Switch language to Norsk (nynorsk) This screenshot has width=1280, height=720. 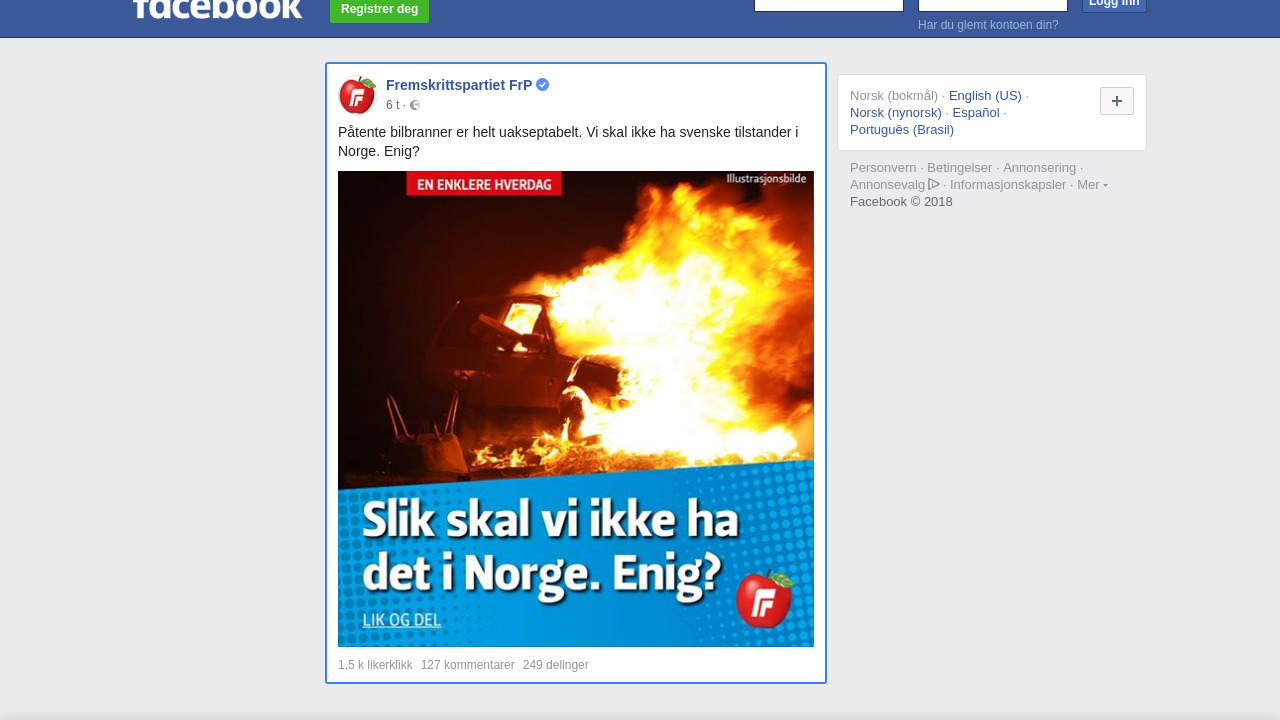(x=896, y=113)
